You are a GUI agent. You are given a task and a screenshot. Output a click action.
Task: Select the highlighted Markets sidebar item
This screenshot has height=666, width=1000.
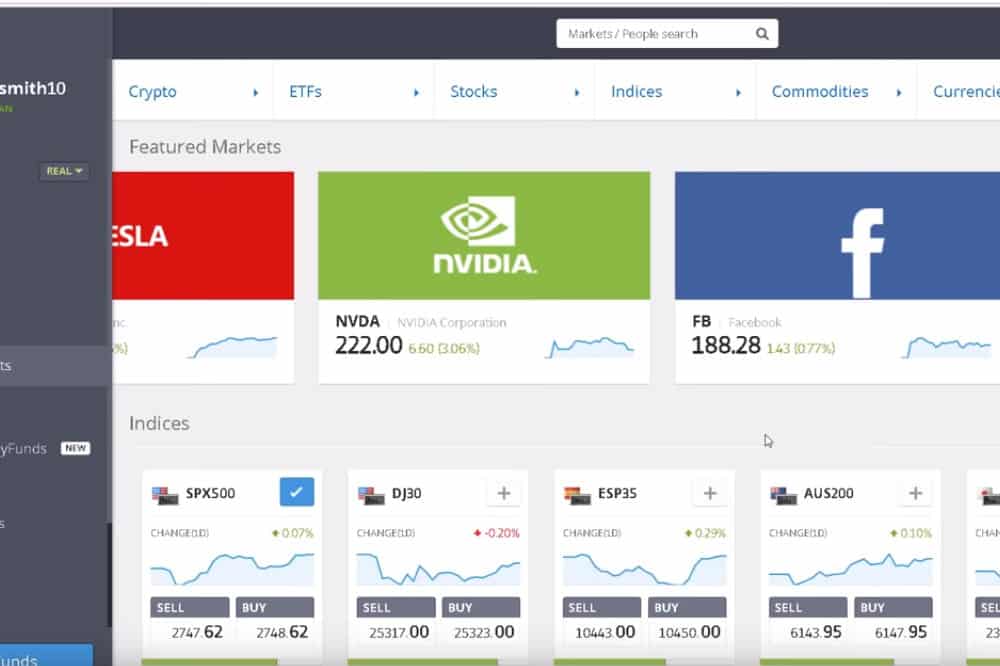[x=55, y=366]
